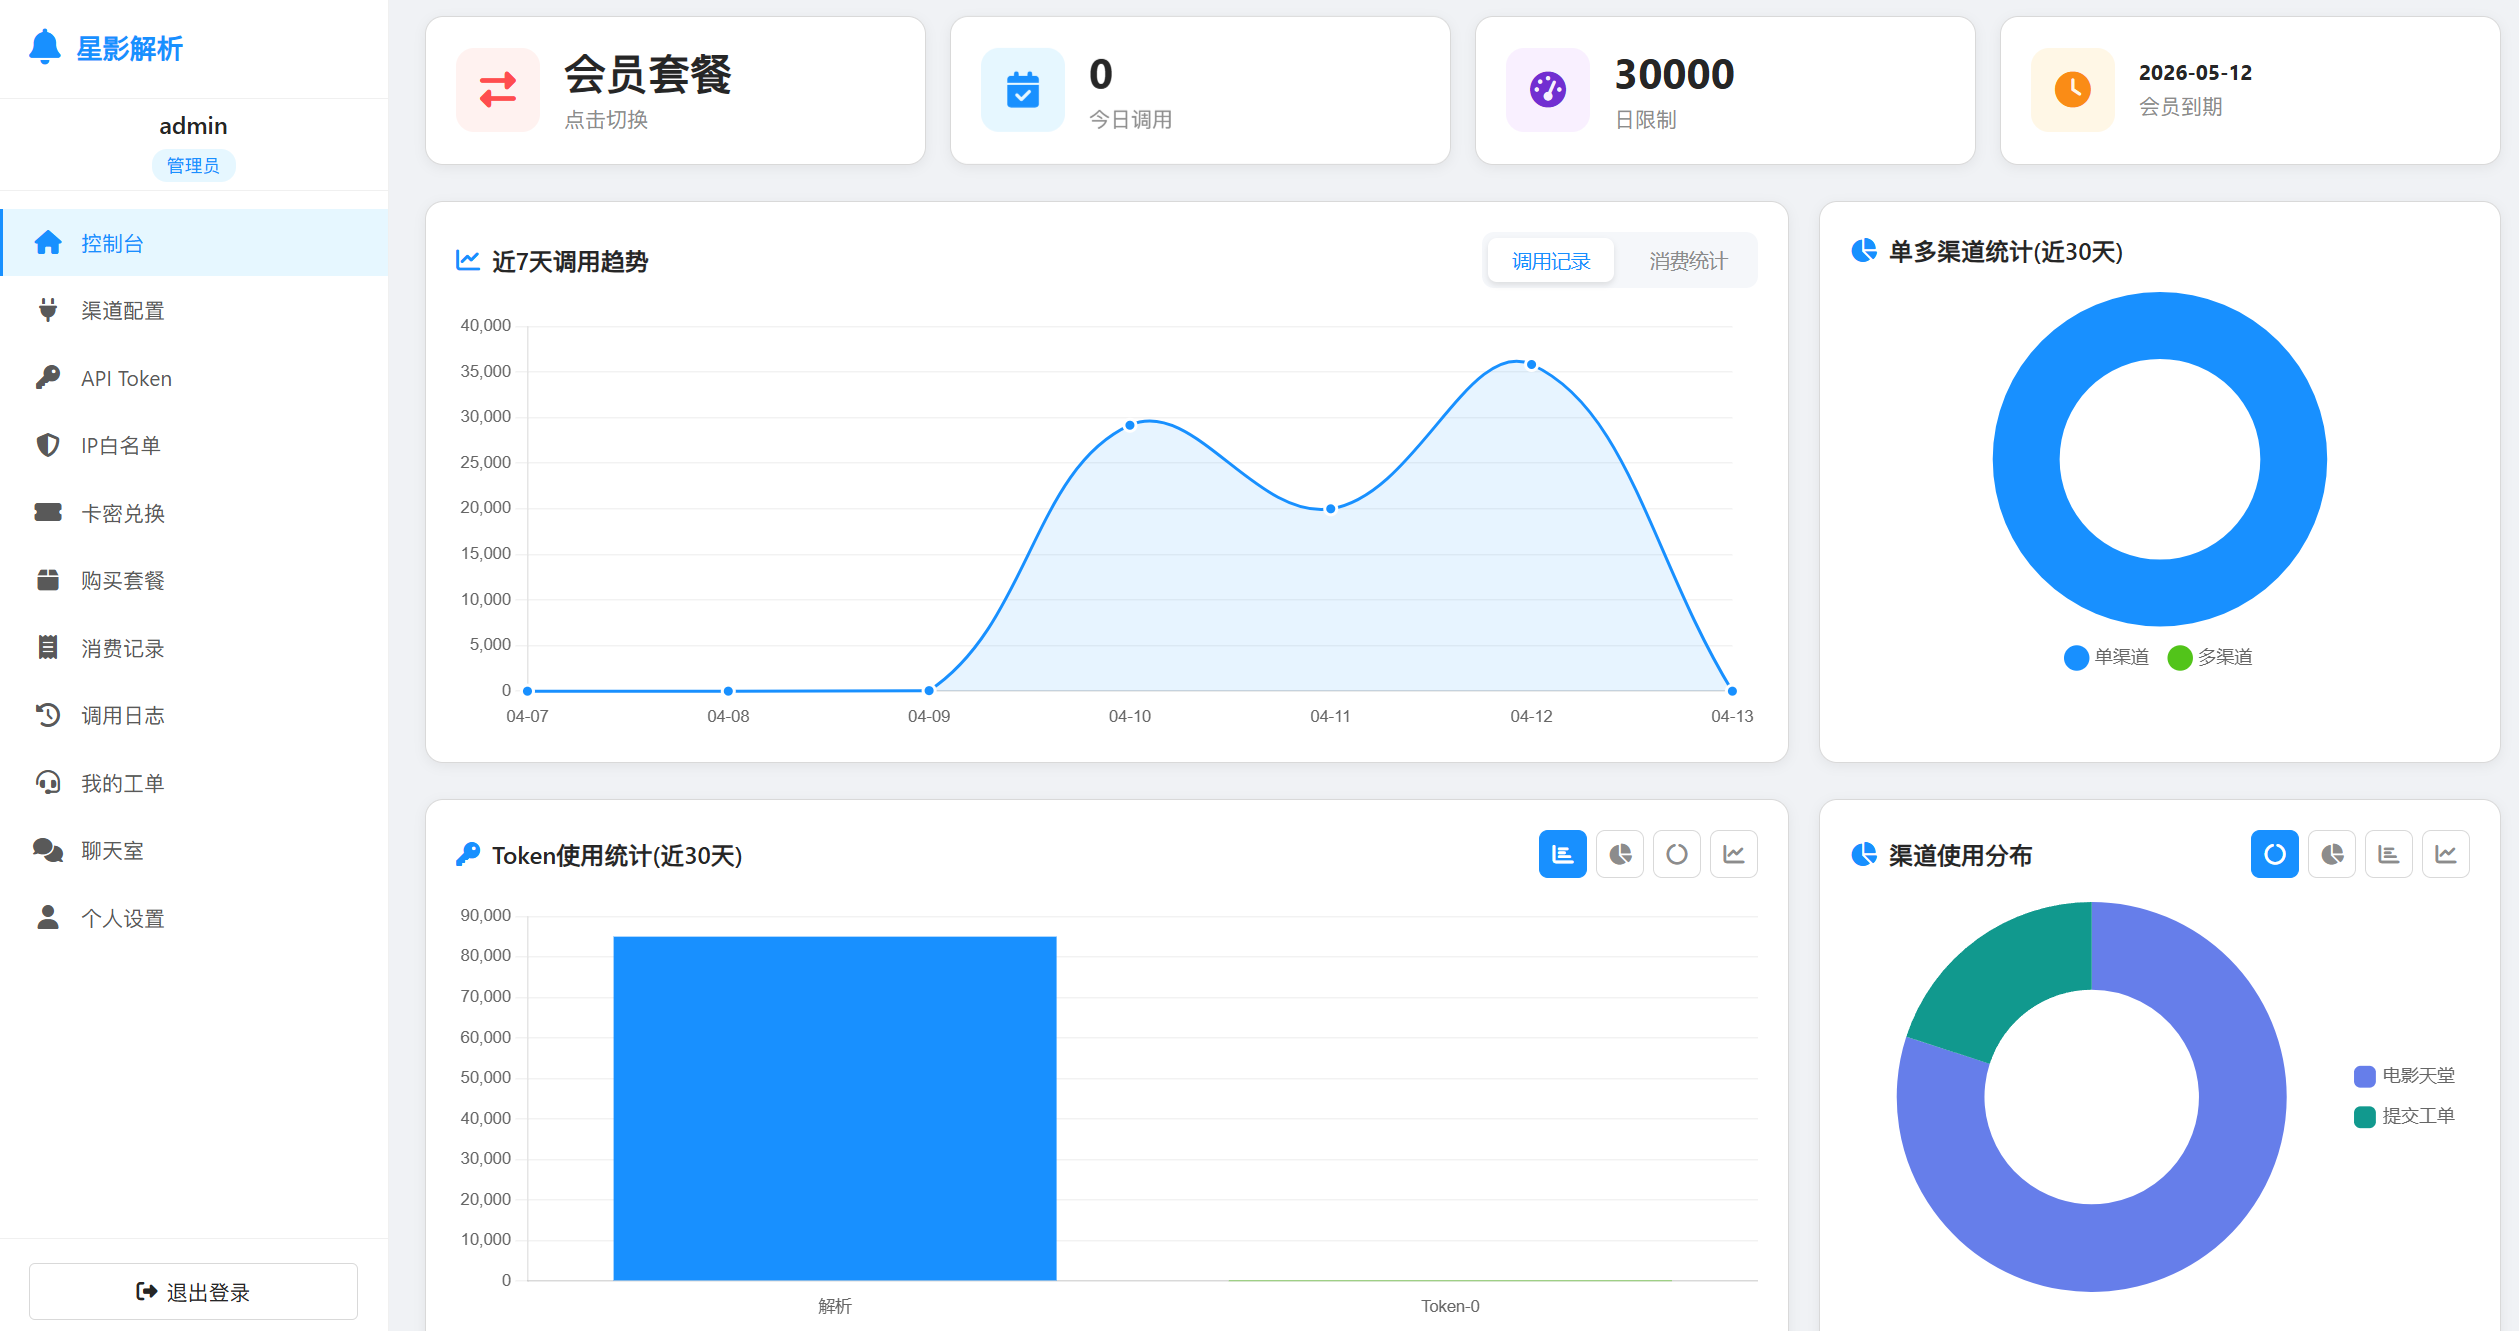
Task: Click the box icon for 购买套餐
Action: (48, 580)
